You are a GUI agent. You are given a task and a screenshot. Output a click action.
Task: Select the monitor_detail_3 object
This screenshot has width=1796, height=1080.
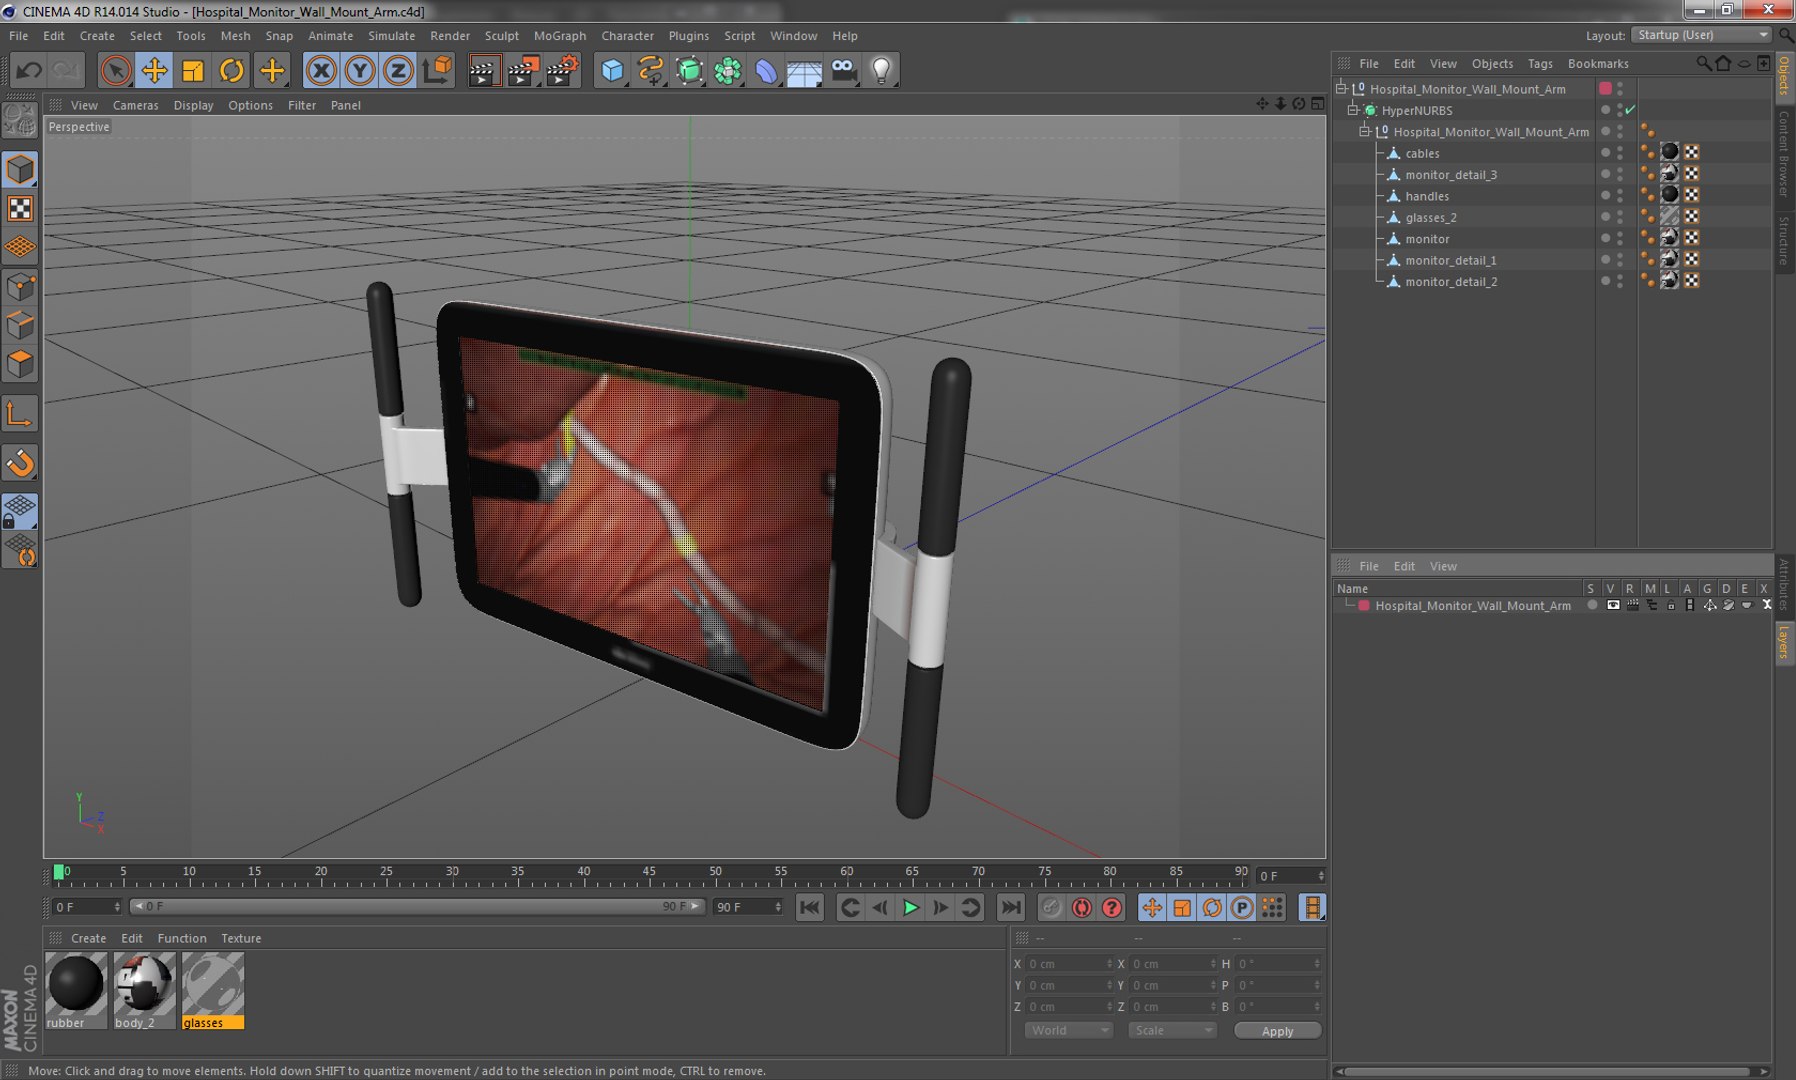1450,175
